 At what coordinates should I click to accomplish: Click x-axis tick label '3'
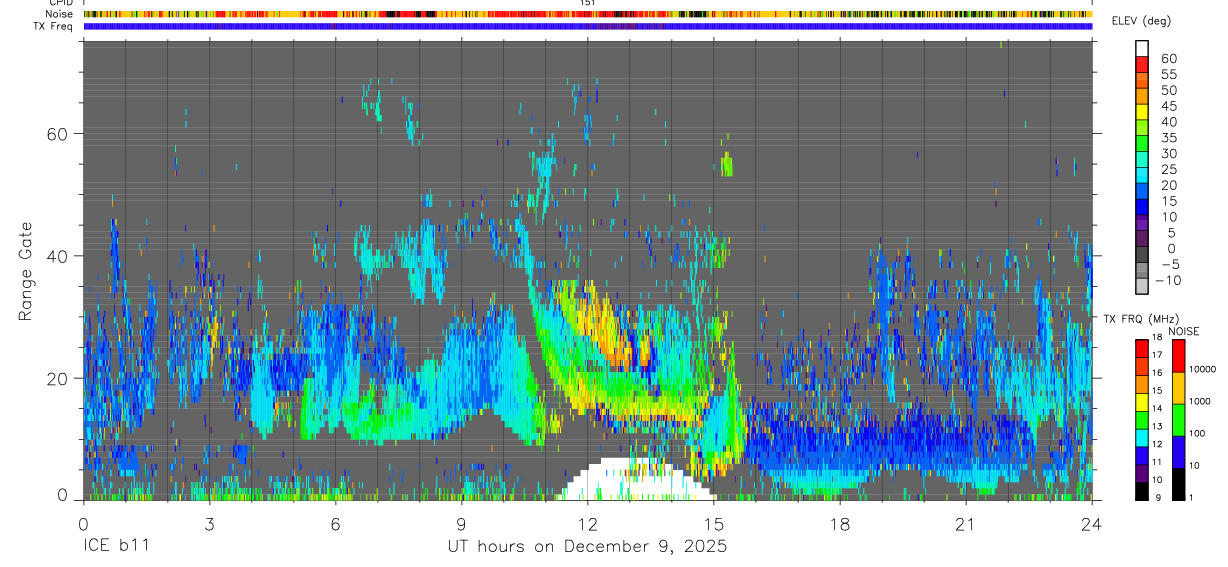pos(209,524)
